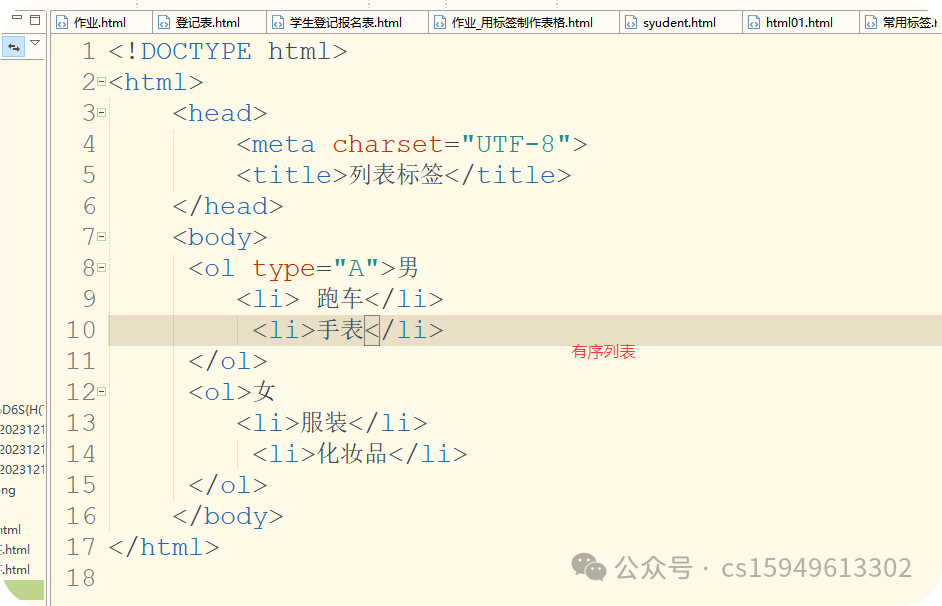Select the green highlighted item in file list
The image size is (942, 606).
[22, 590]
